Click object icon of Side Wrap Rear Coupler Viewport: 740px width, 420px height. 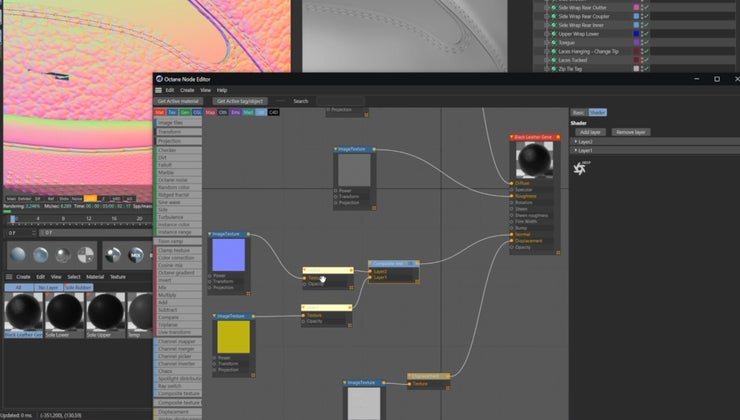(x=554, y=17)
